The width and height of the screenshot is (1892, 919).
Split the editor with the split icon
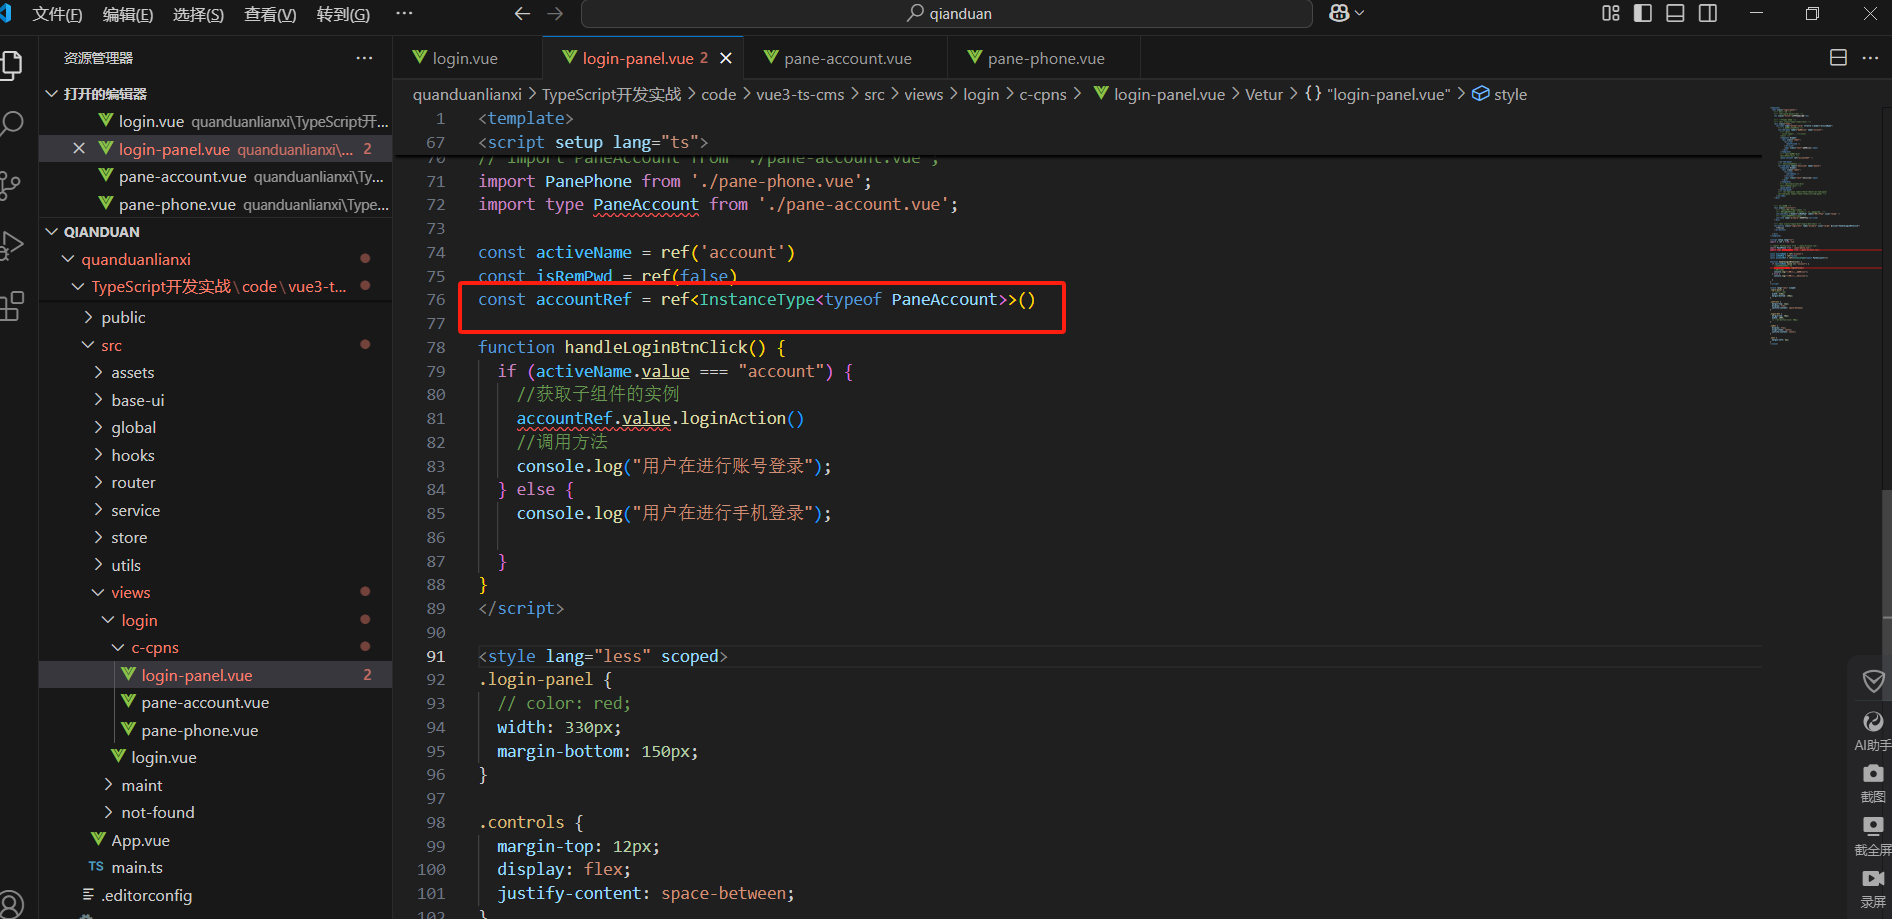pos(1838,58)
